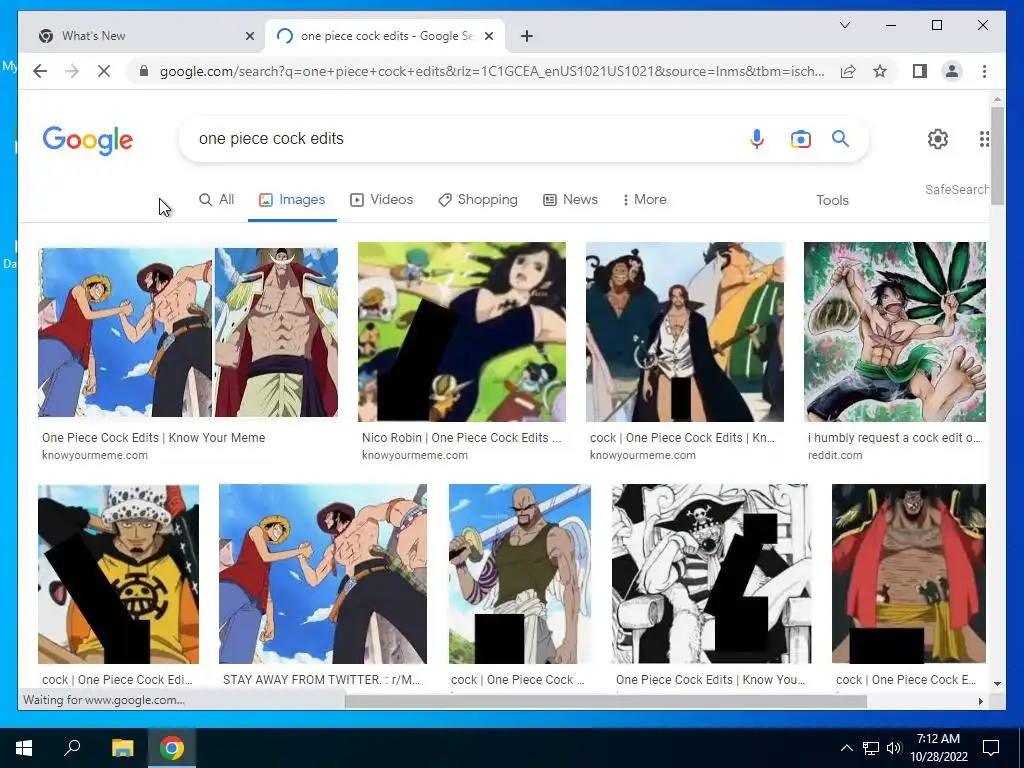Stop loading the page
This screenshot has width=1024, height=768.
point(104,71)
